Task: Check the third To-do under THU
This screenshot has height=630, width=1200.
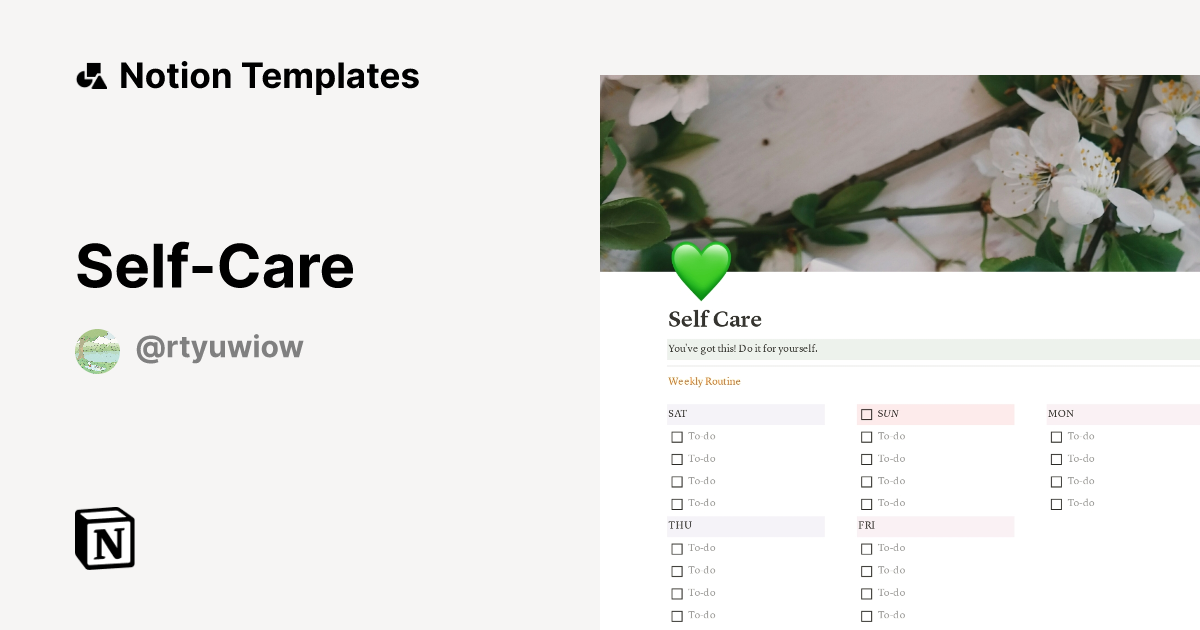Action: (x=677, y=592)
